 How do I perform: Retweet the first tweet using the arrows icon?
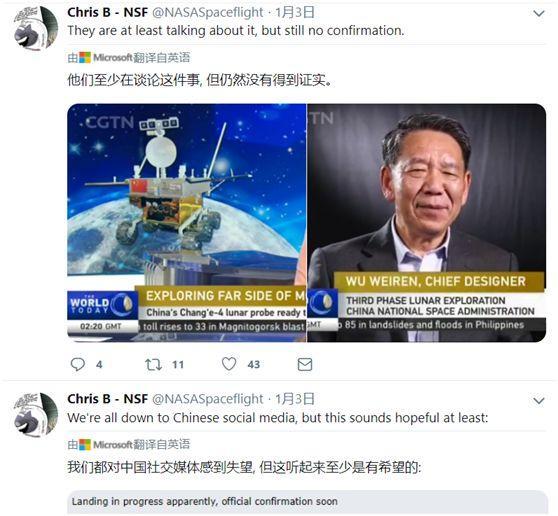tap(153, 364)
